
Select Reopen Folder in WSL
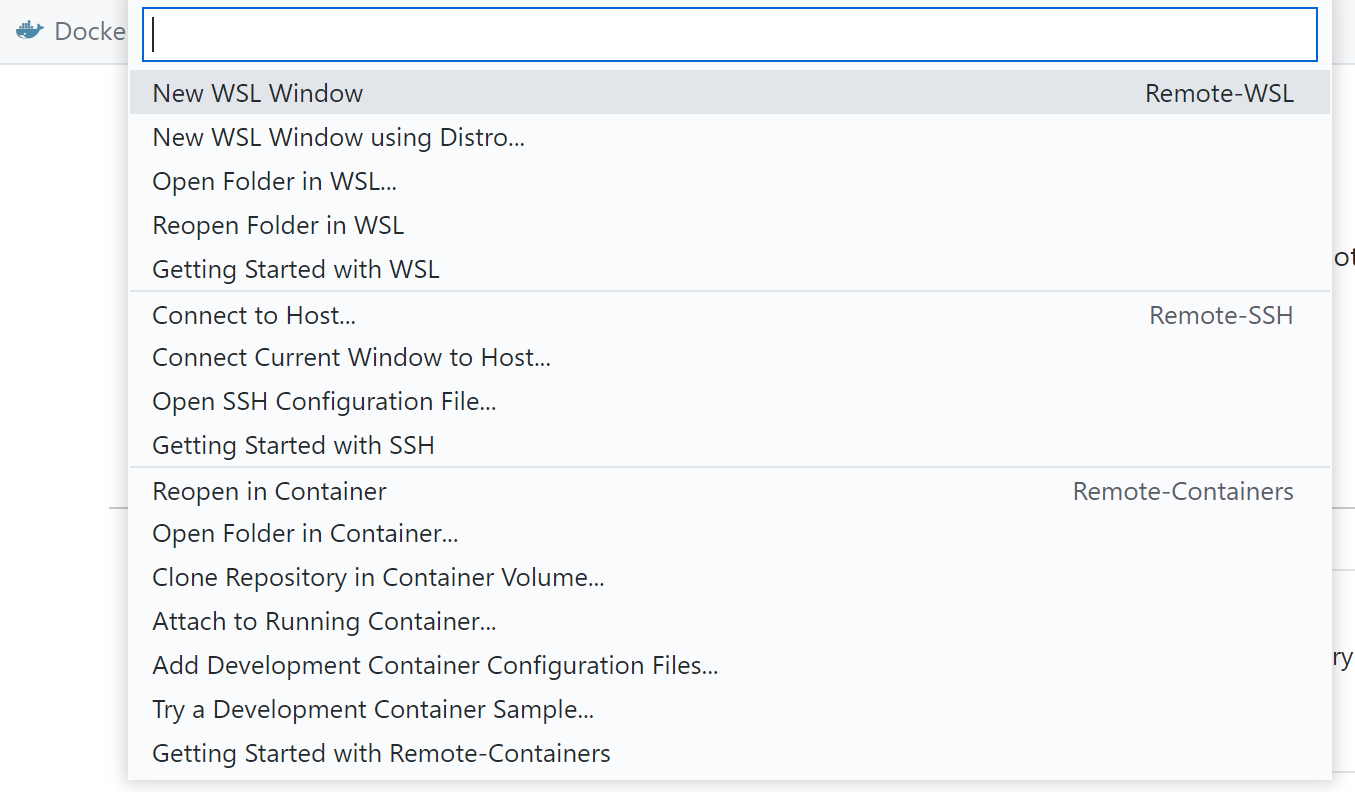[730, 225]
